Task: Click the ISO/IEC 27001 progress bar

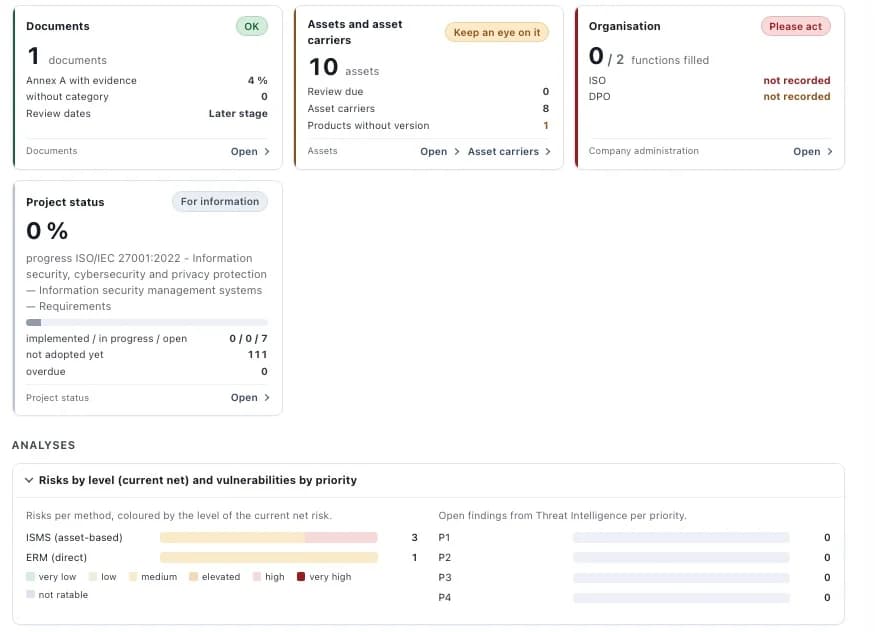Action: (x=147, y=322)
